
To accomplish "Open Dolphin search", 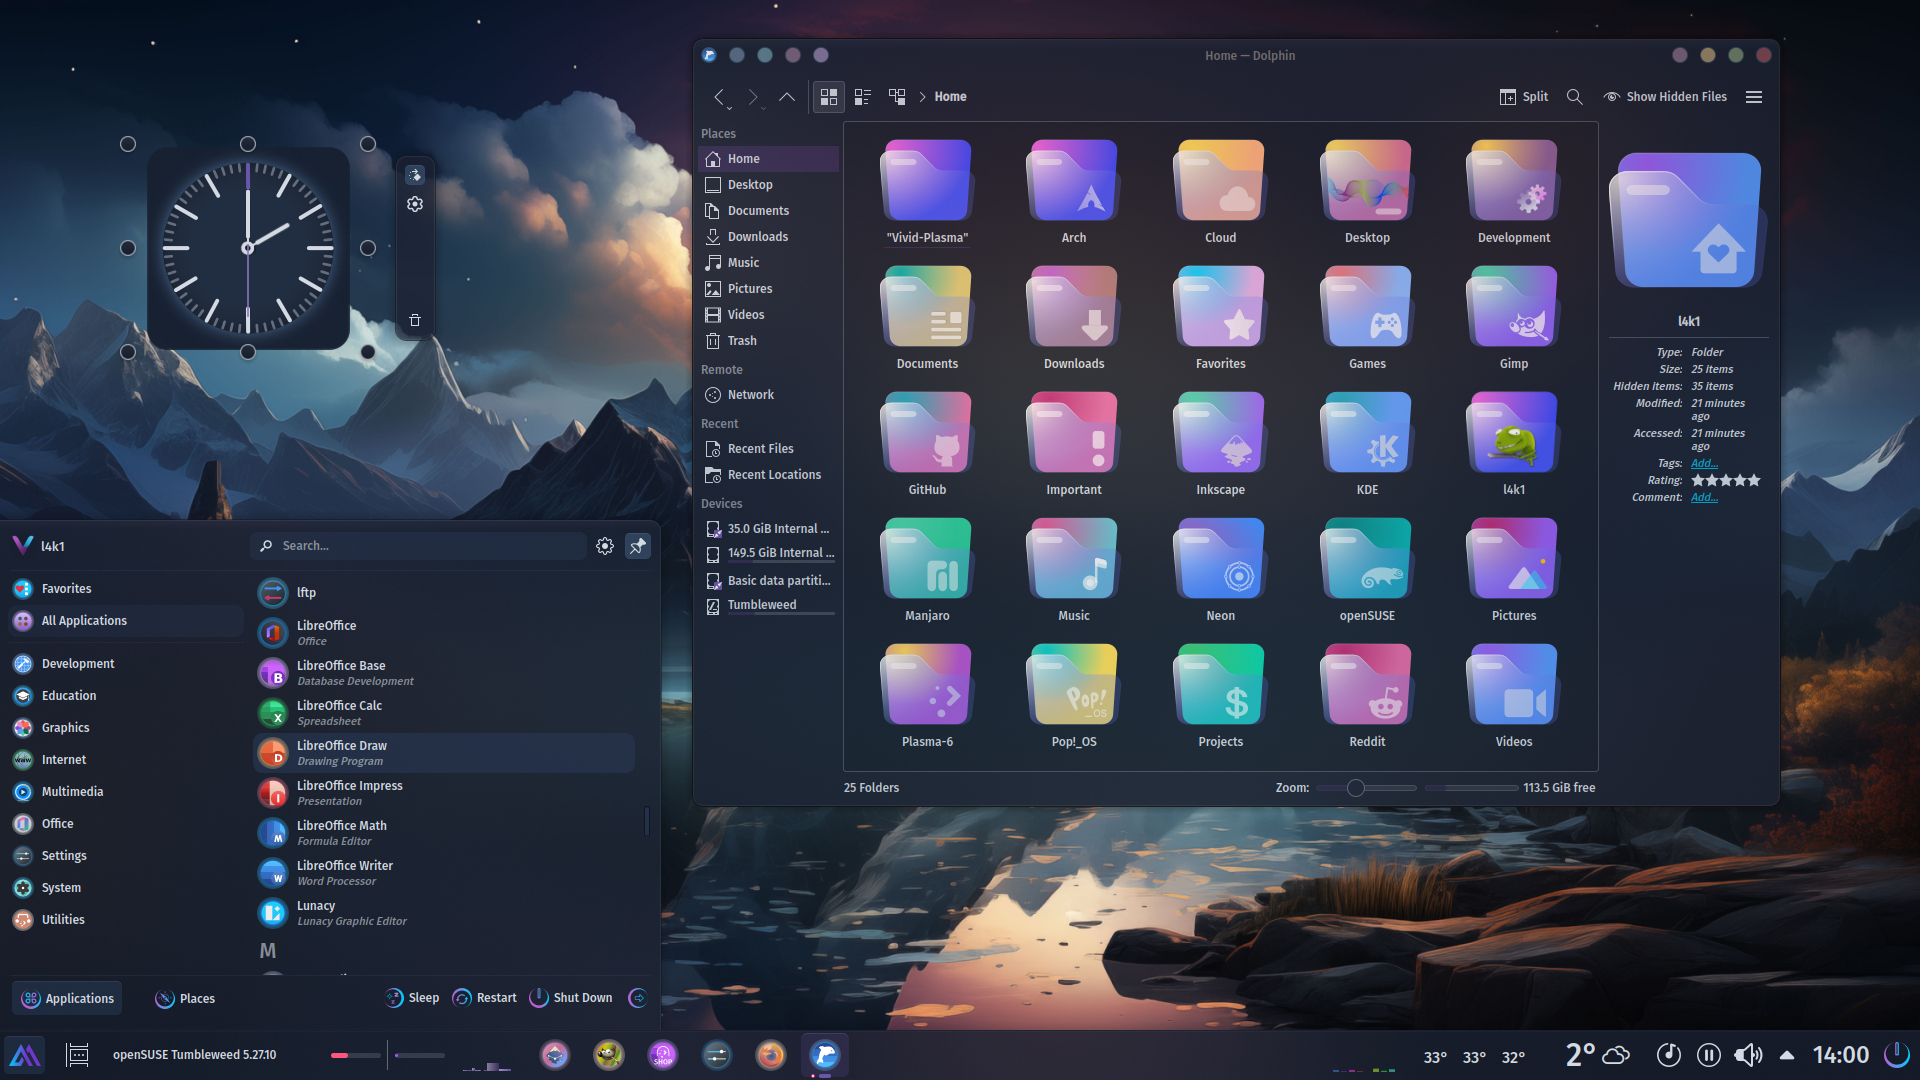I will 1574,96.
